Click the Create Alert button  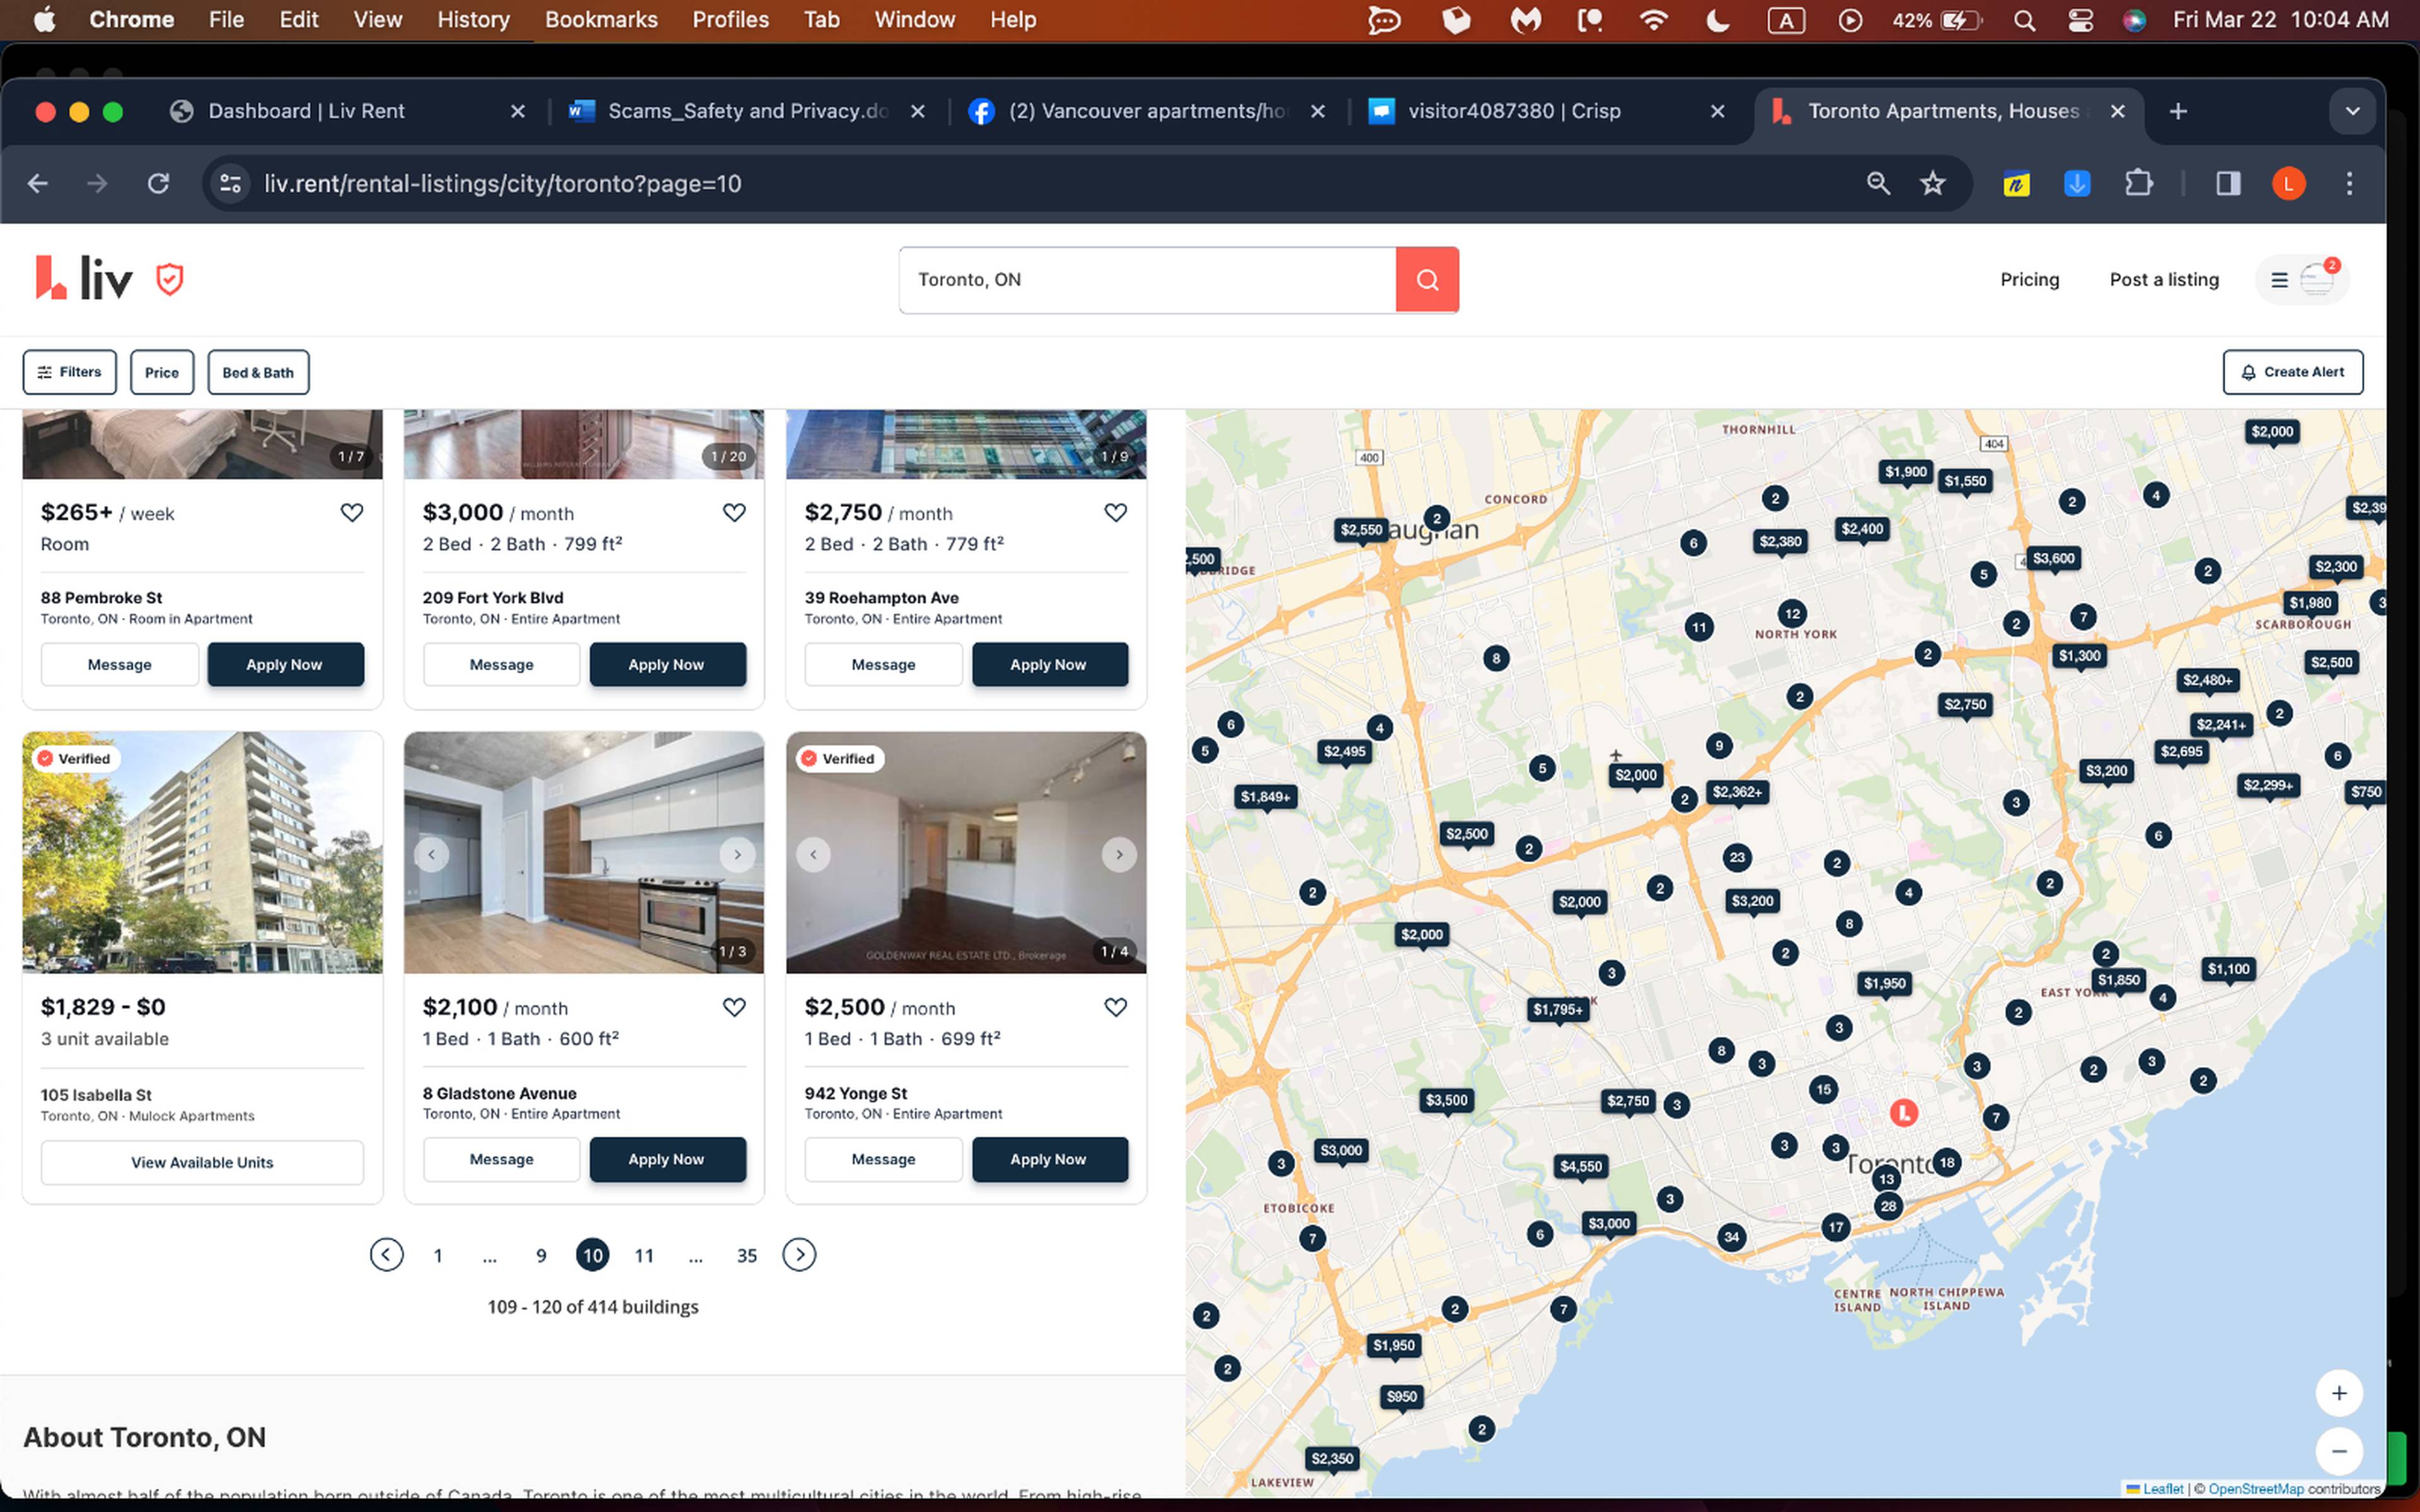pos(2292,372)
